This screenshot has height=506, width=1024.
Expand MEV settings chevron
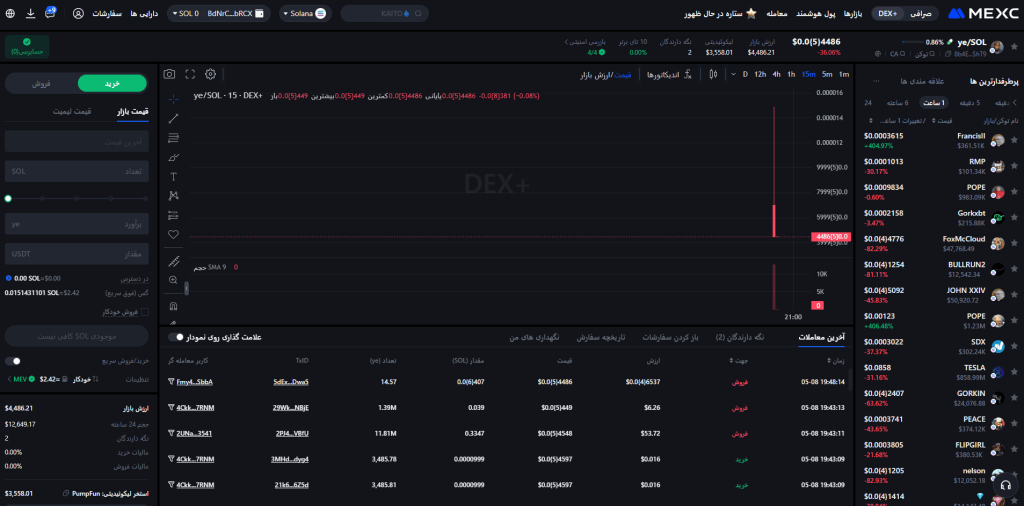tap(9, 379)
